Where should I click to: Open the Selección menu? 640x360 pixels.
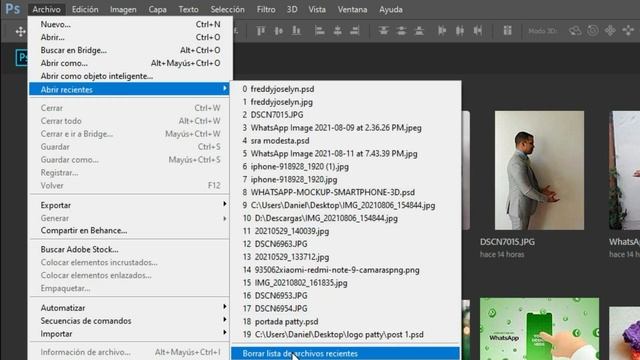click(x=227, y=9)
